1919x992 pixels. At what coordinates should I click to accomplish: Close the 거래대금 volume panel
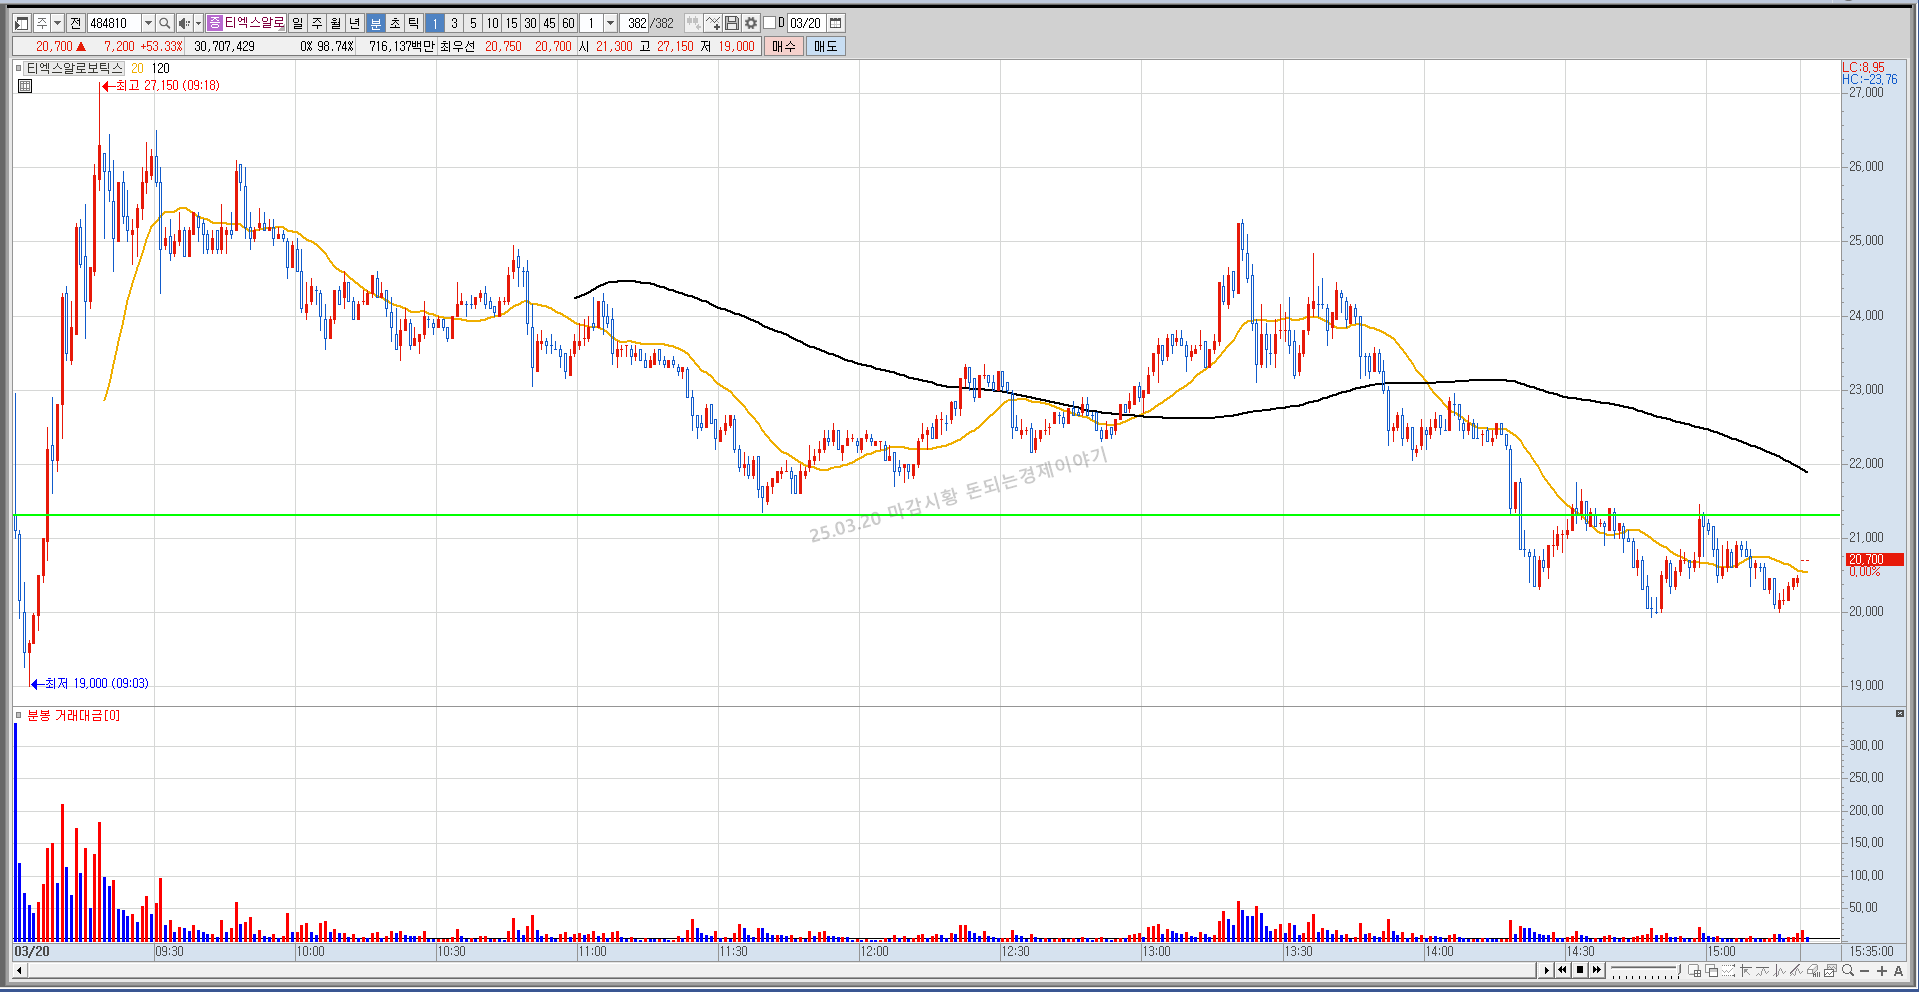1899,714
